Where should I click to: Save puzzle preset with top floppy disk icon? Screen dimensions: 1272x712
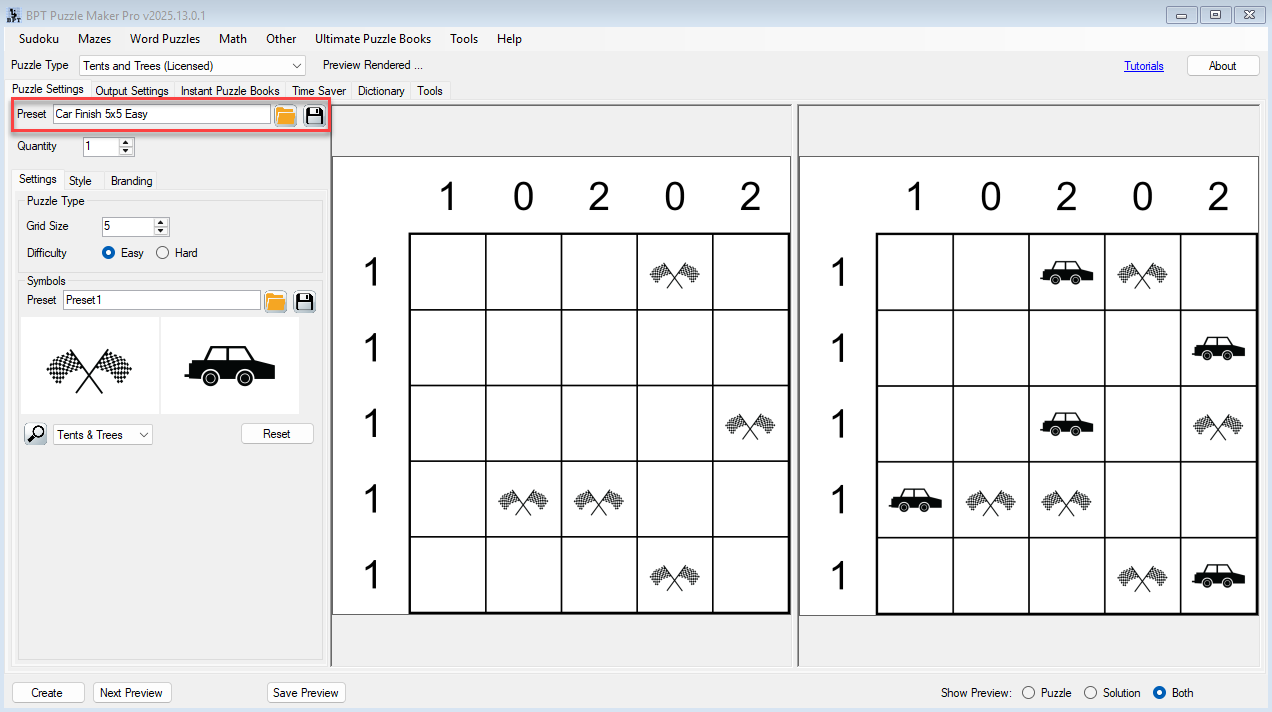pyautogui.click(x=315, y=115)
